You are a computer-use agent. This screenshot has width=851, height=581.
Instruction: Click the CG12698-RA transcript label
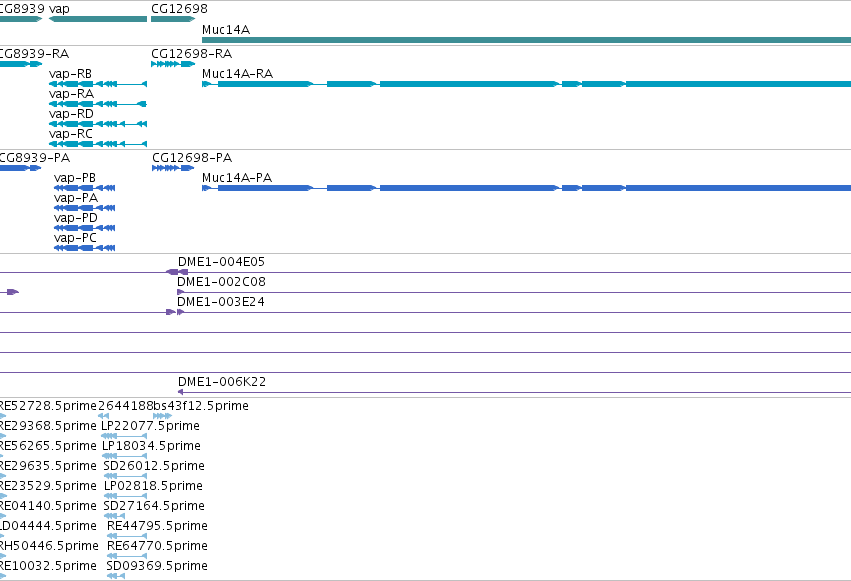click(192, 54)
